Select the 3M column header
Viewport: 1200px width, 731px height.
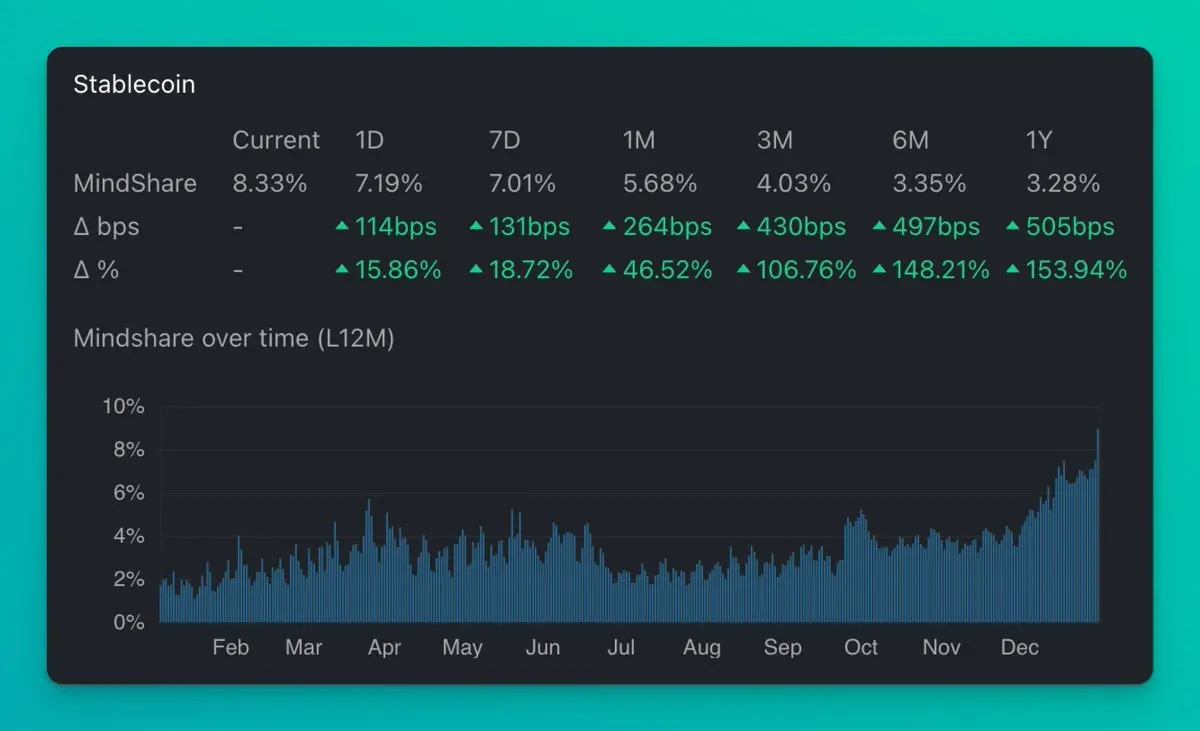click(x=775, y=140)
